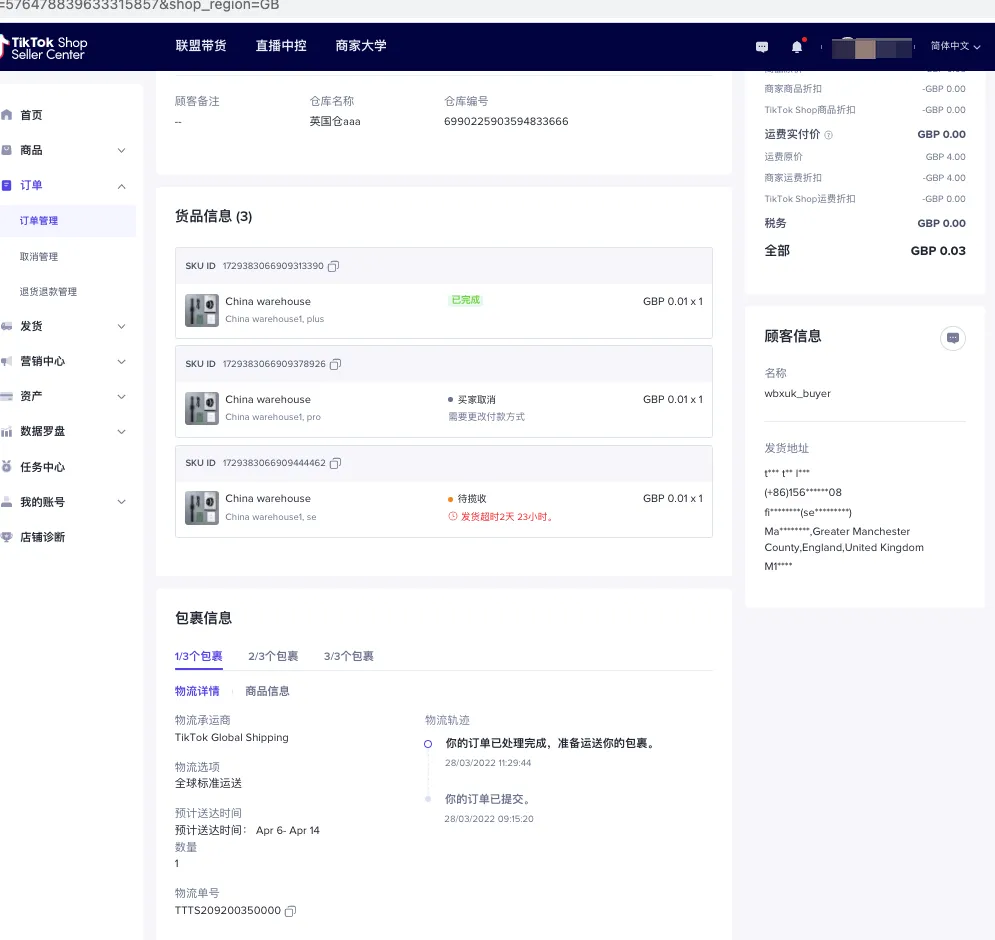995x940 pixels.
Task: Select the 营销中心 marketing center icon
Action: [x=10, y=361]
